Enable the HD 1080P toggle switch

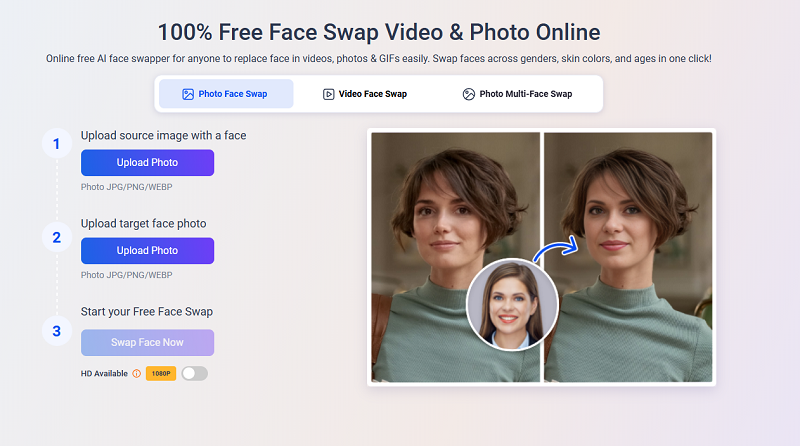194,373
